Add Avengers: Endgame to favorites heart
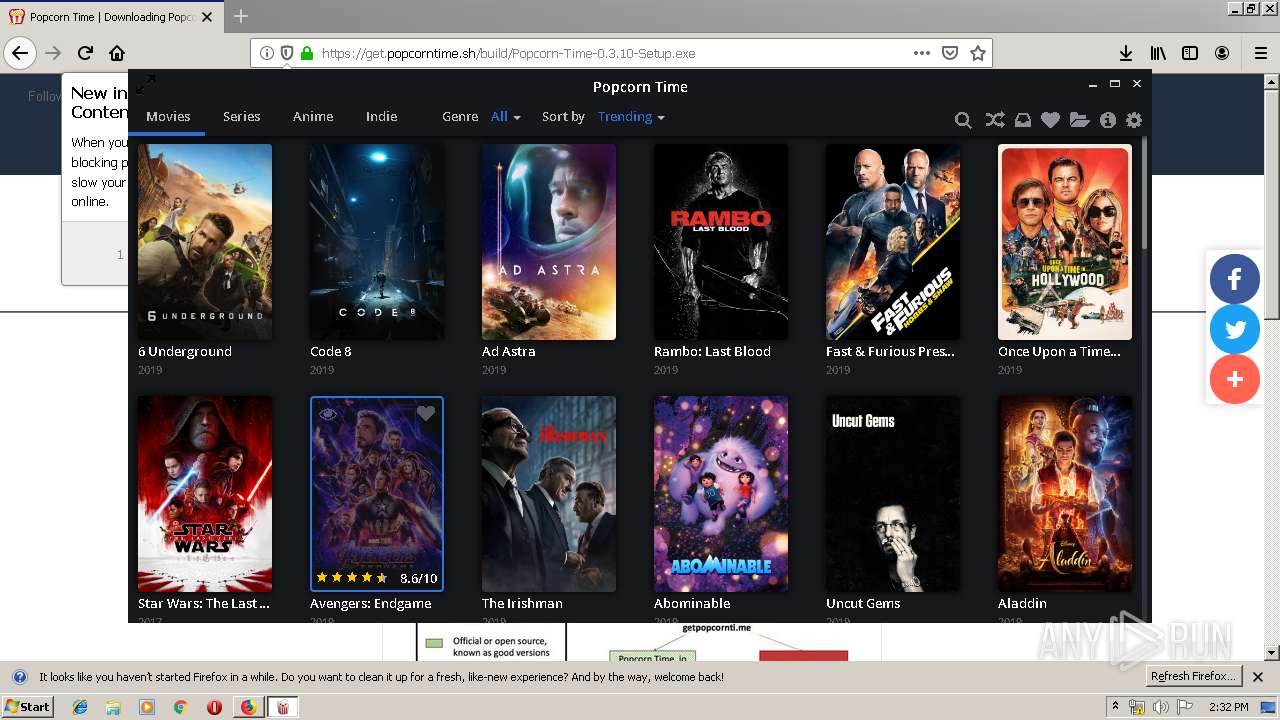The height and width of the screenshot is (720, 1280). [426, 413]
